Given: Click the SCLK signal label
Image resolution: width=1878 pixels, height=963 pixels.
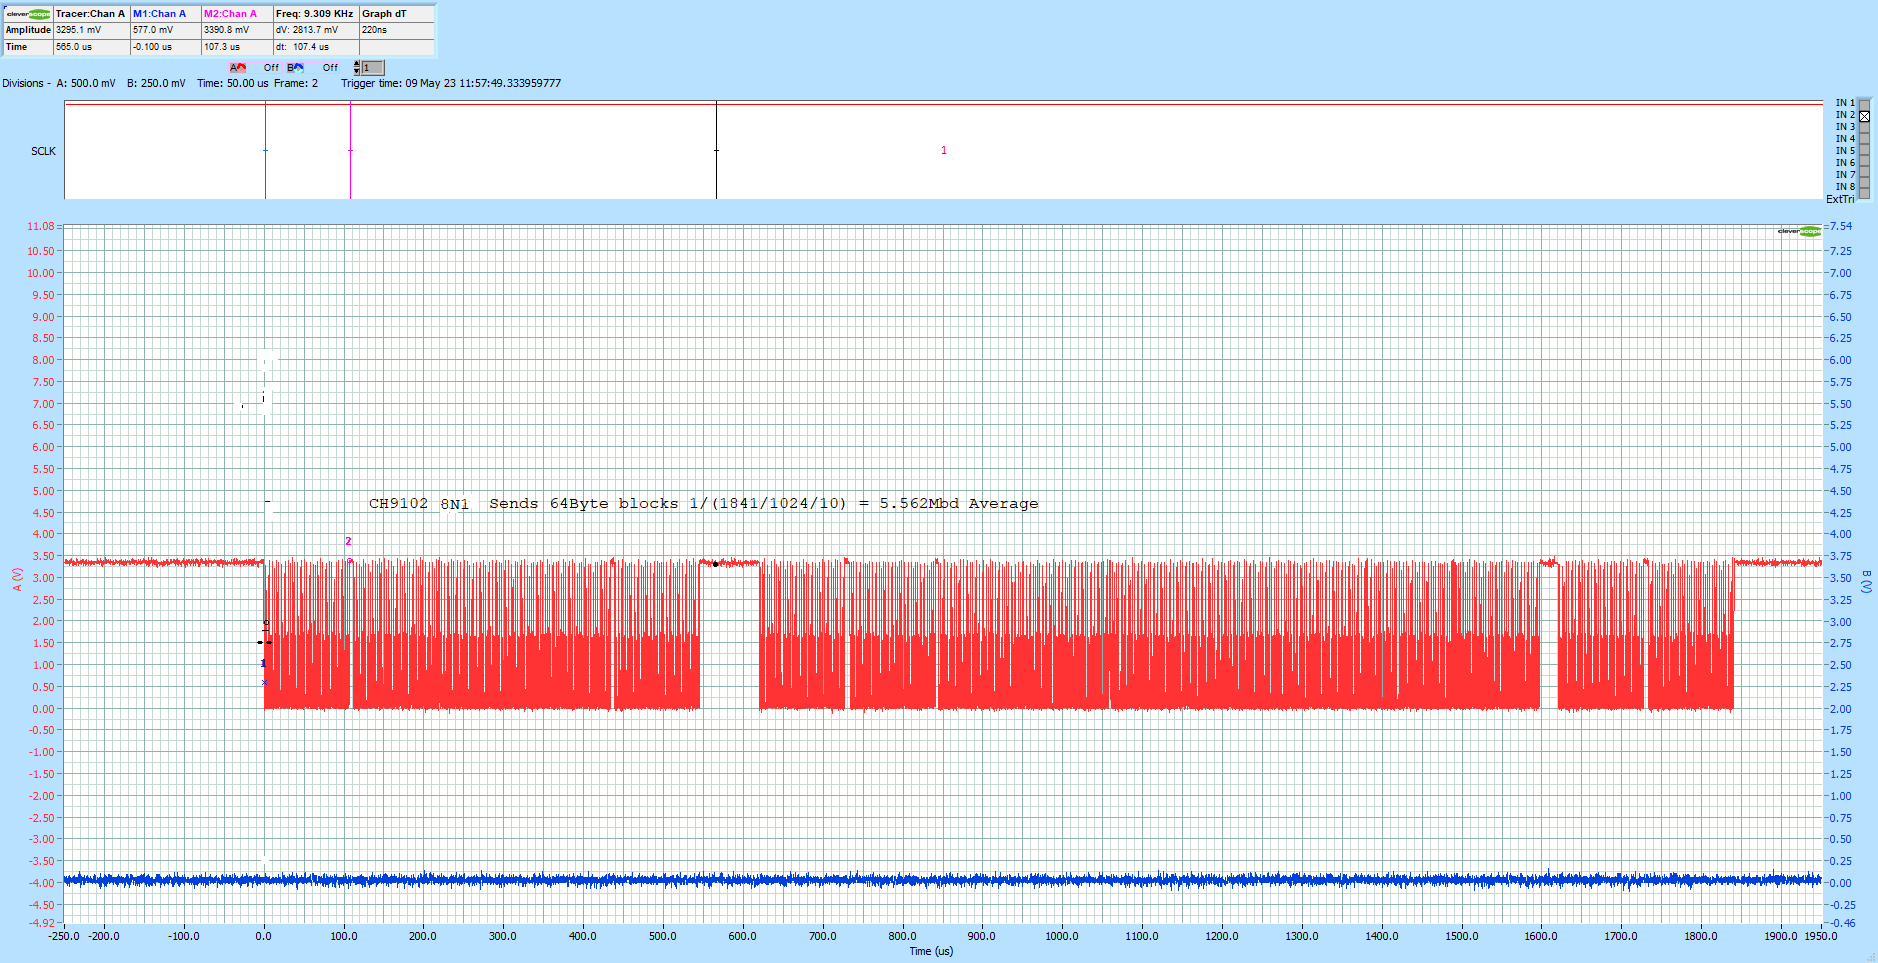Looking at the screenshot, I should (43, 151).
